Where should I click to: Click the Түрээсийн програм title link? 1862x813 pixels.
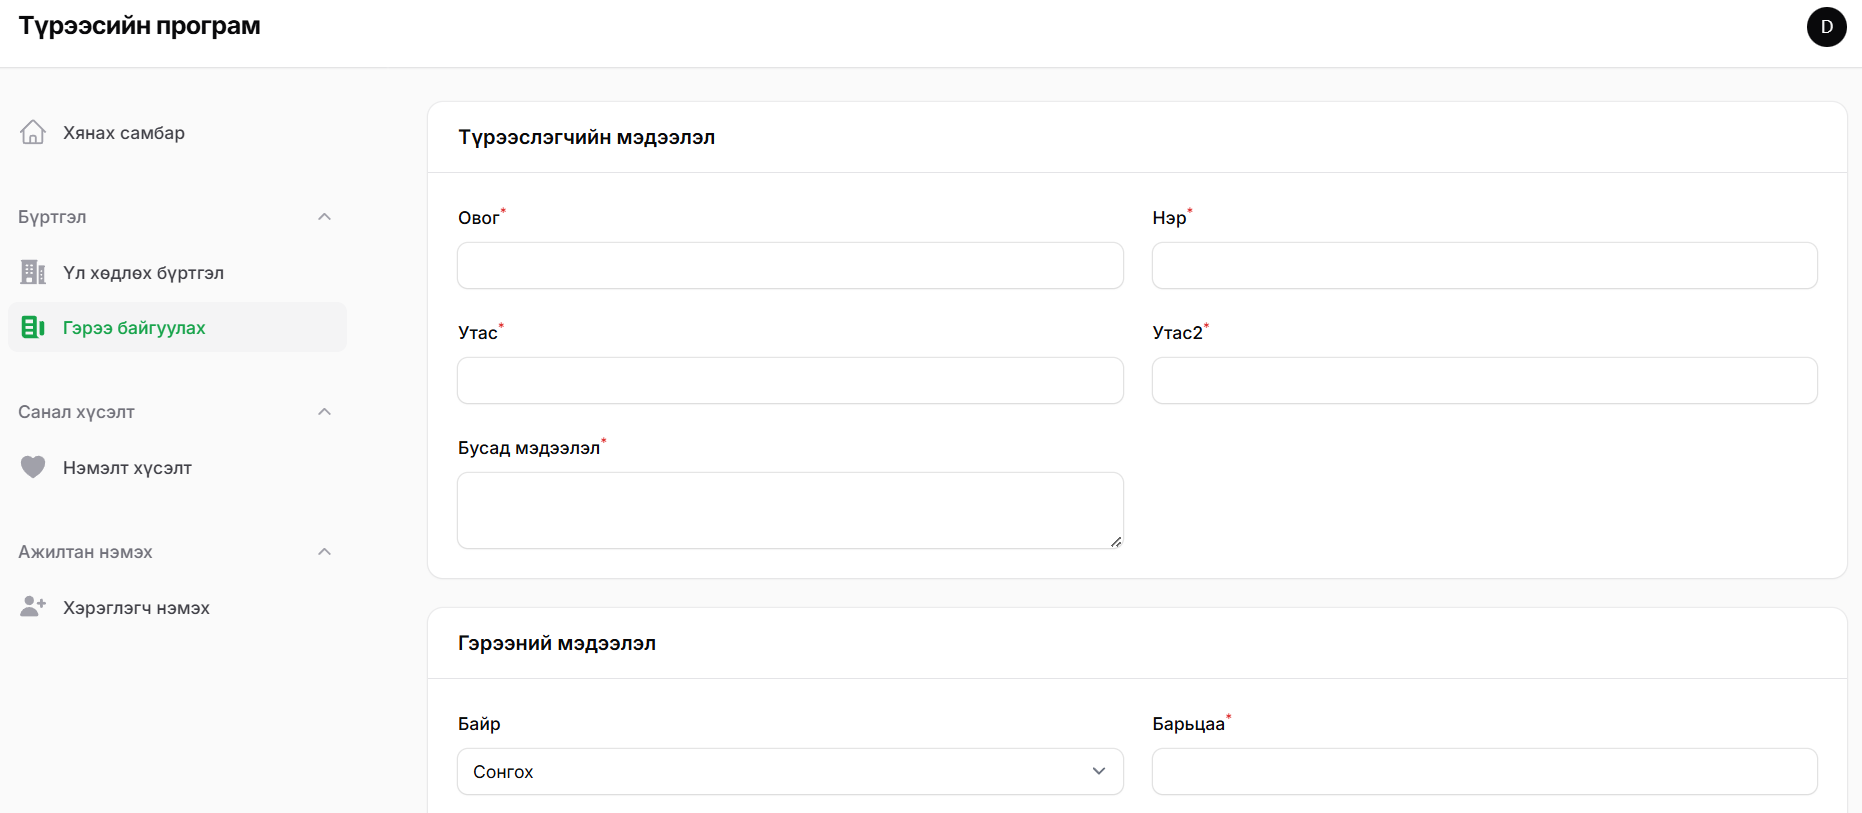[139, 26]
